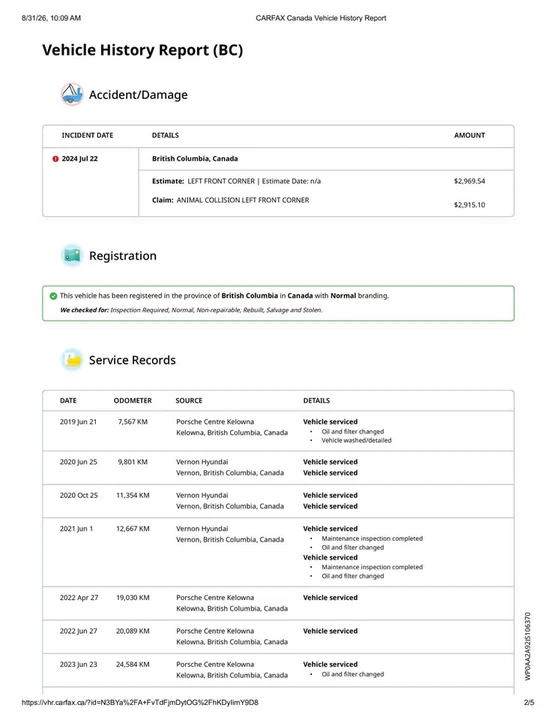Click the service records DATE column header
Image resolution: width=556 pixels, height=720 pixels.
68,401
